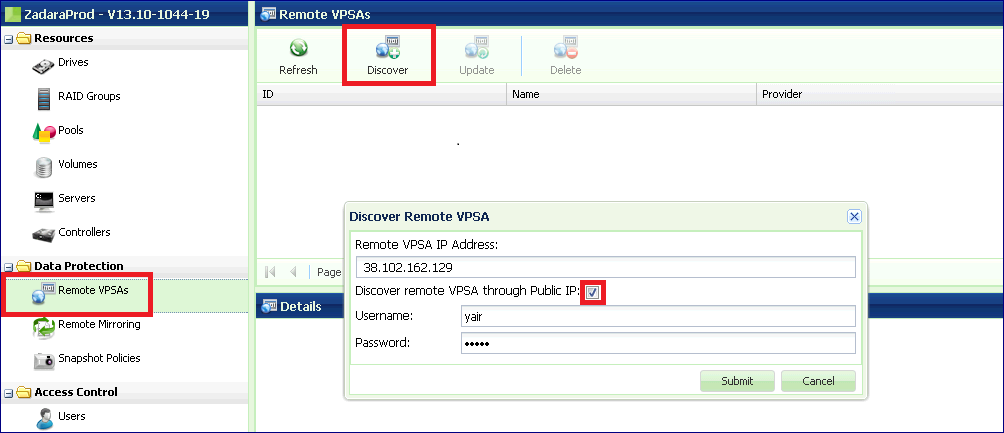Go to previous page in pager
This screenshot has height=433, width=1004.
[x=293, y=272]
